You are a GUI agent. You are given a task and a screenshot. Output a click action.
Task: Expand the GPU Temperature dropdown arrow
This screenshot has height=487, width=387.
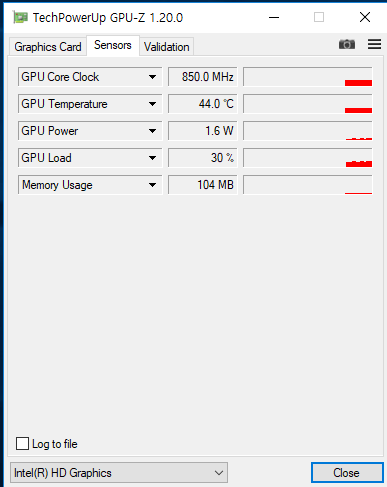(152, 104)
